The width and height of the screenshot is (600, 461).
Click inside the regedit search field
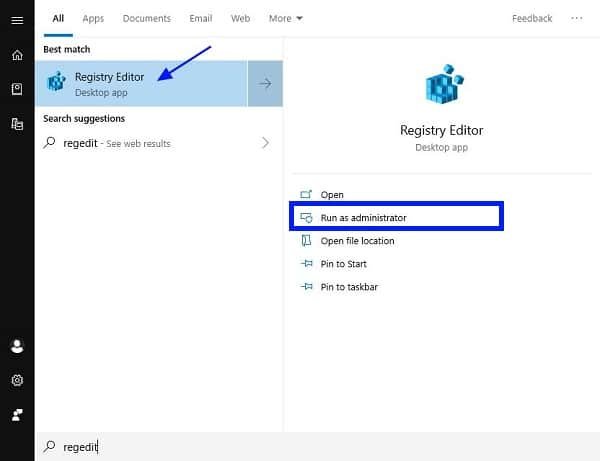(x=318, y=446)
